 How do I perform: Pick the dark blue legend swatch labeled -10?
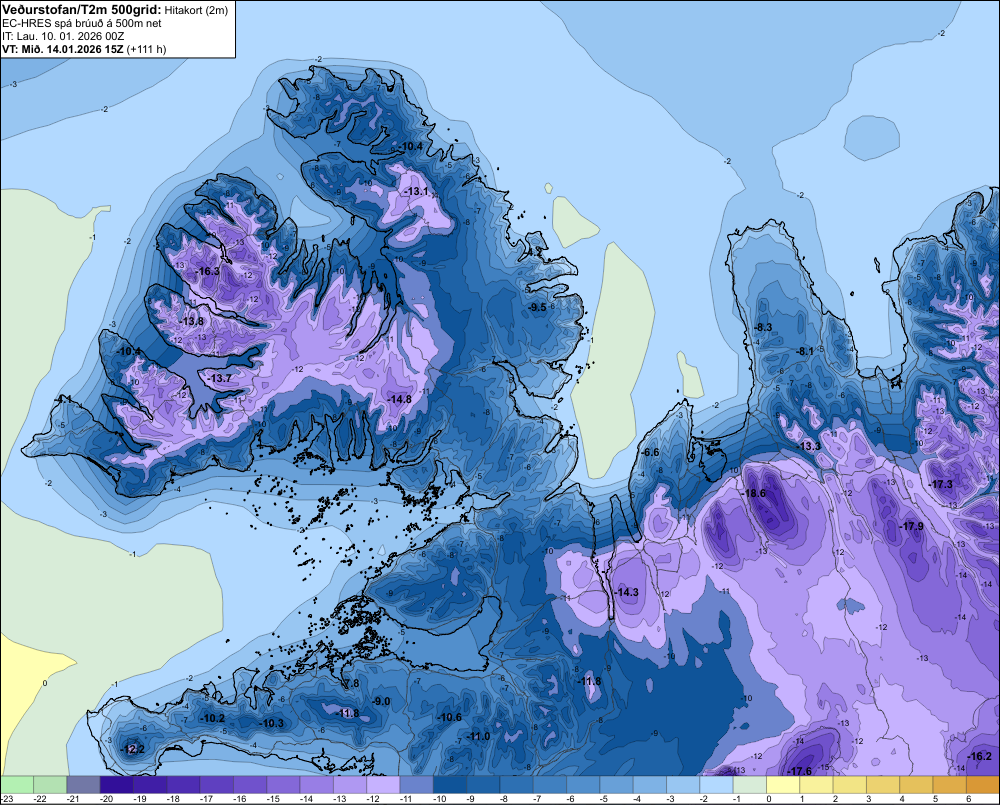[x=450, y=784]
